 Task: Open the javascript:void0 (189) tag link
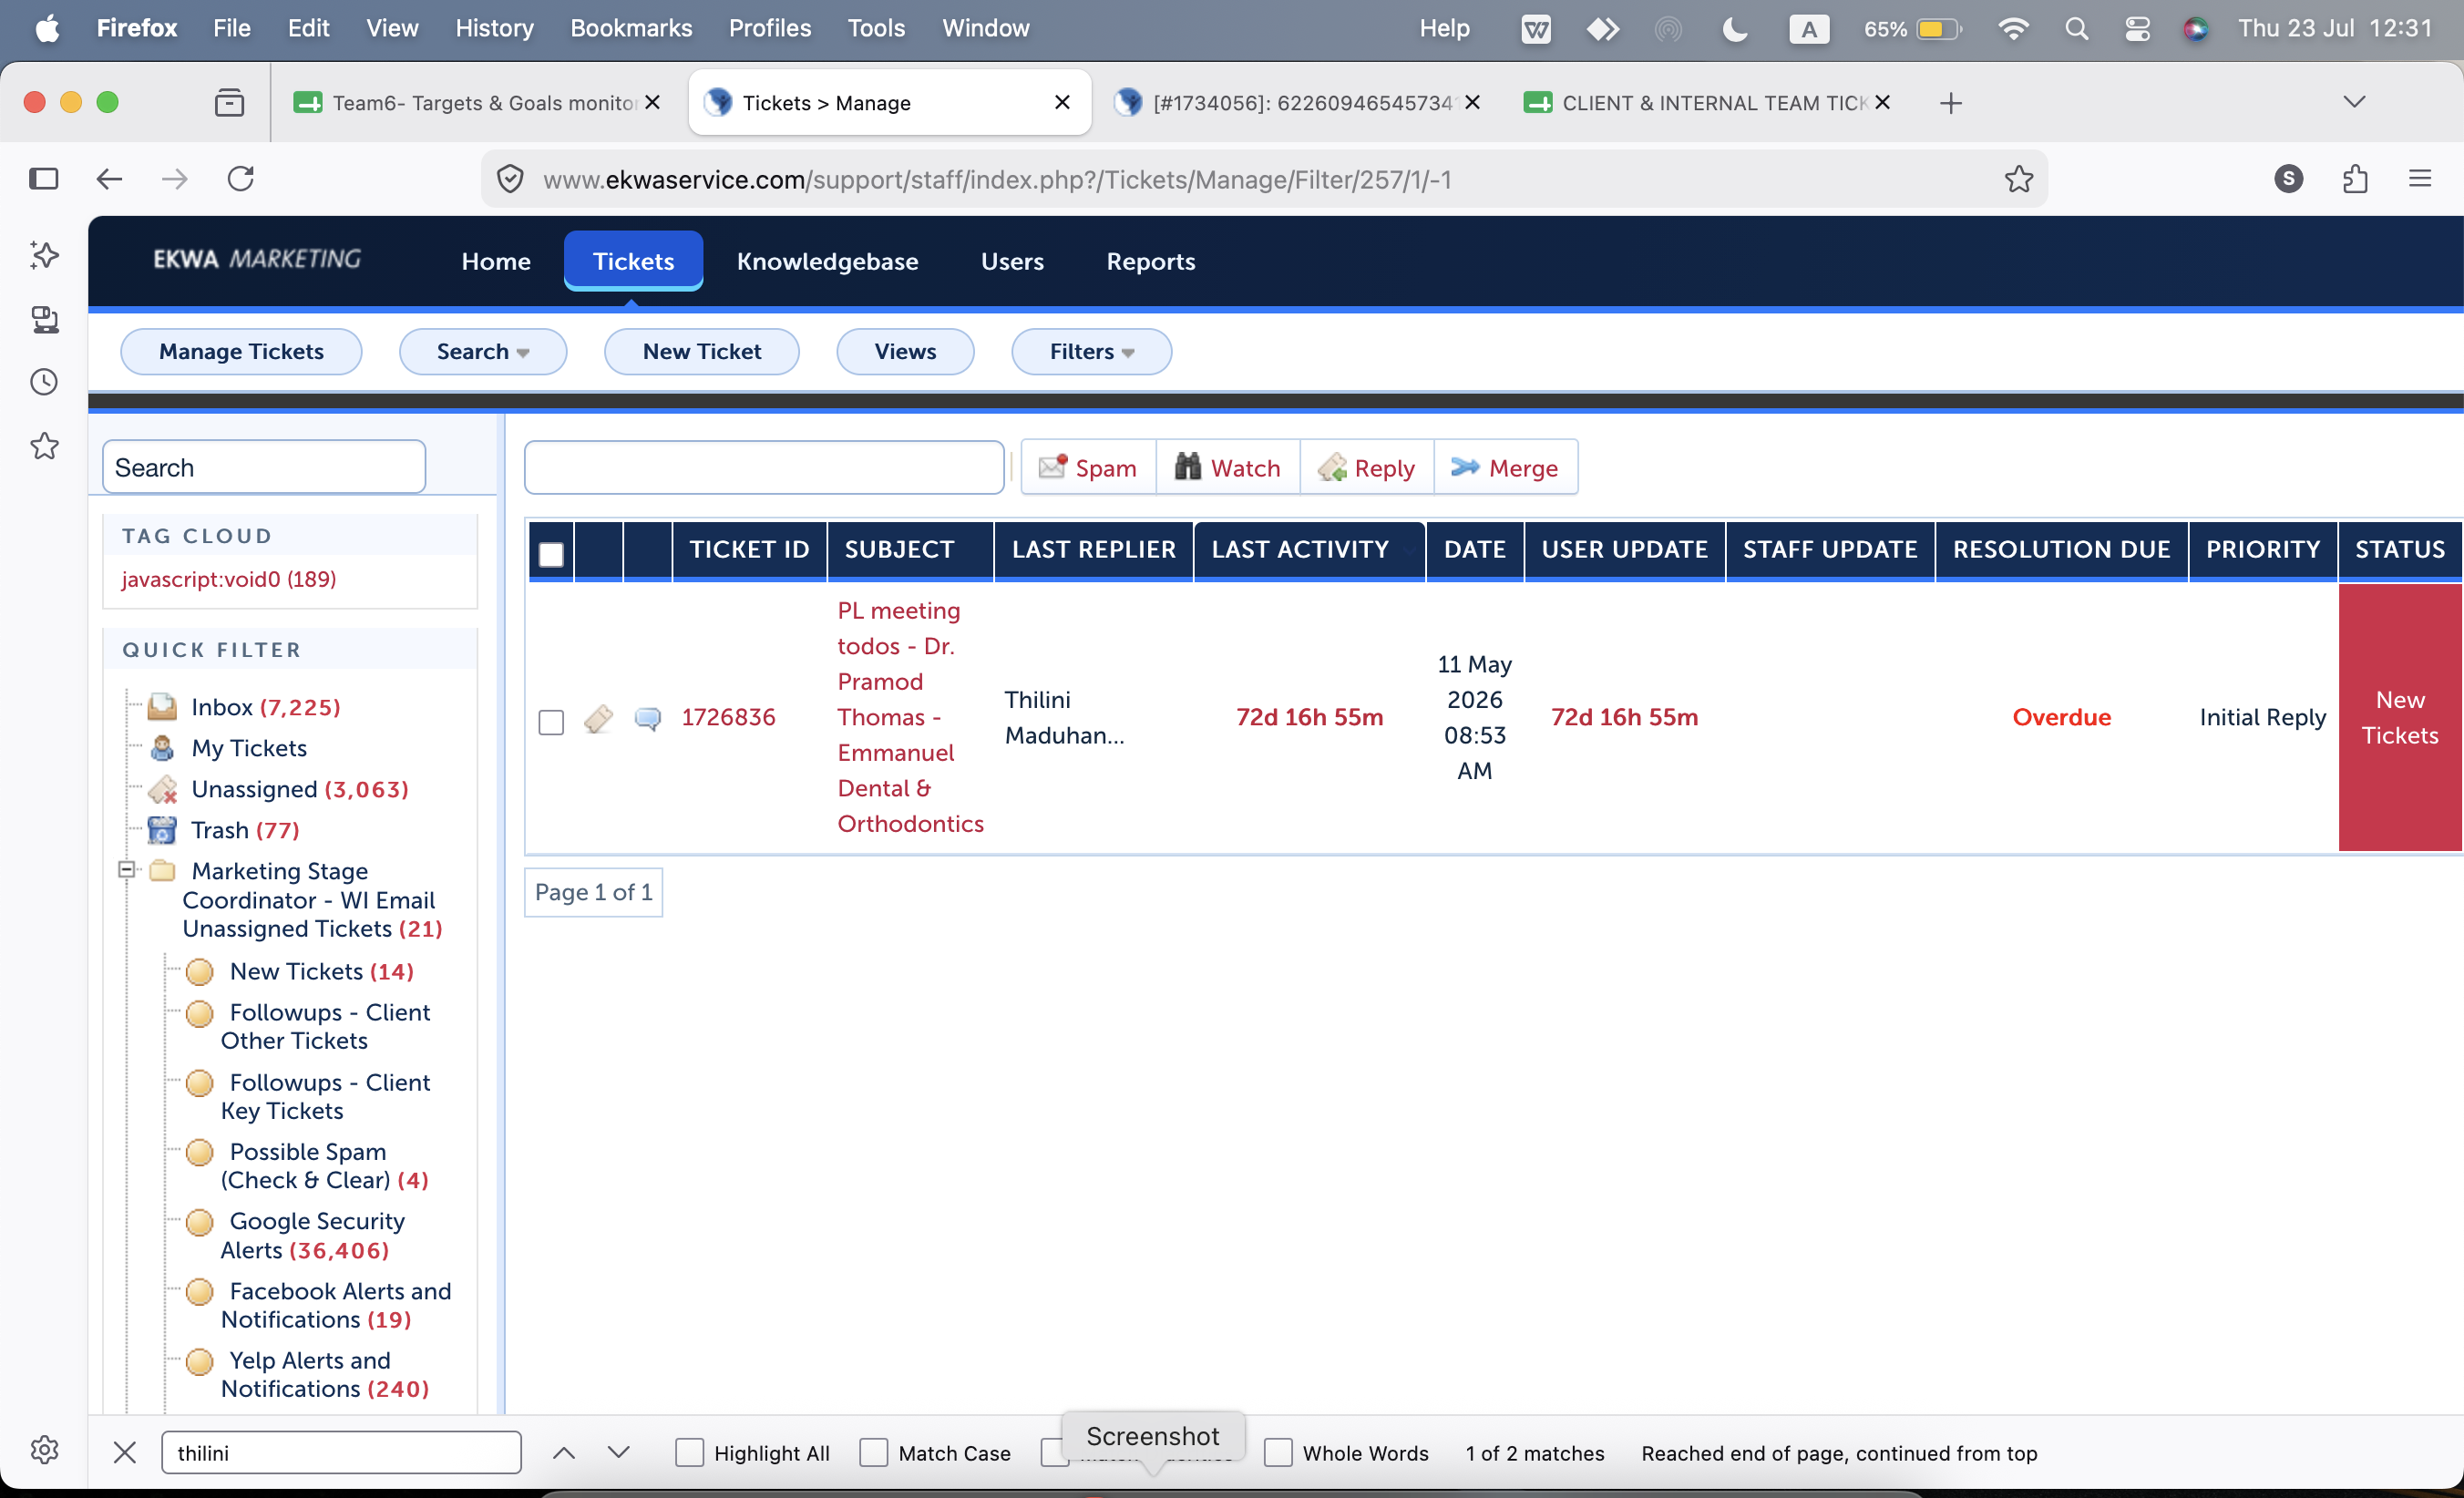(229, 579)
